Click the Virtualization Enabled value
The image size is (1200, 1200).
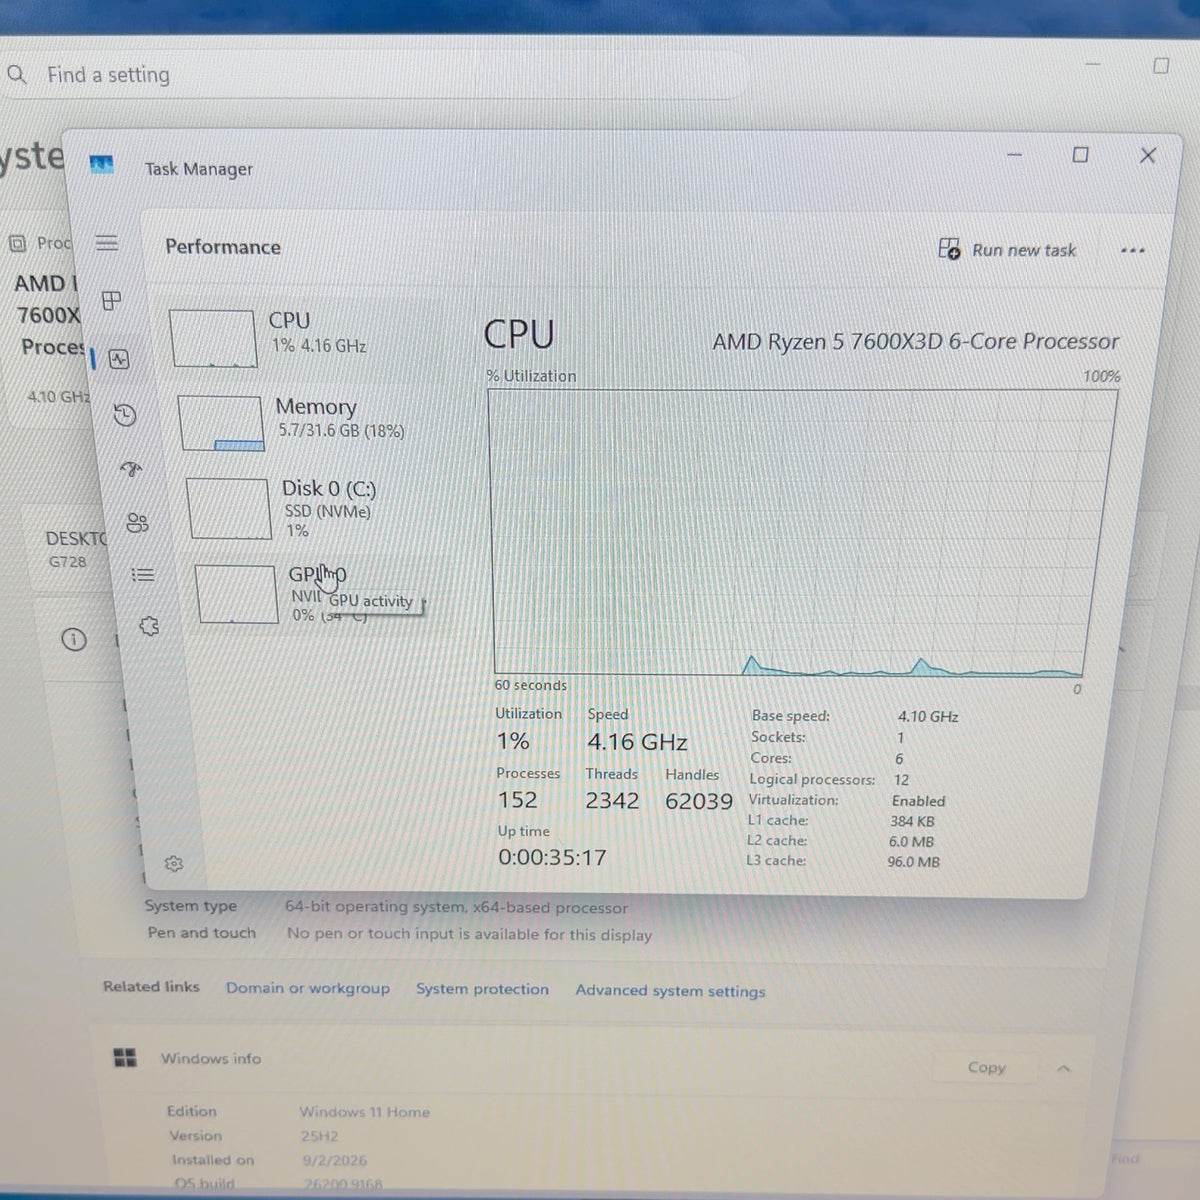pos(918,801)
